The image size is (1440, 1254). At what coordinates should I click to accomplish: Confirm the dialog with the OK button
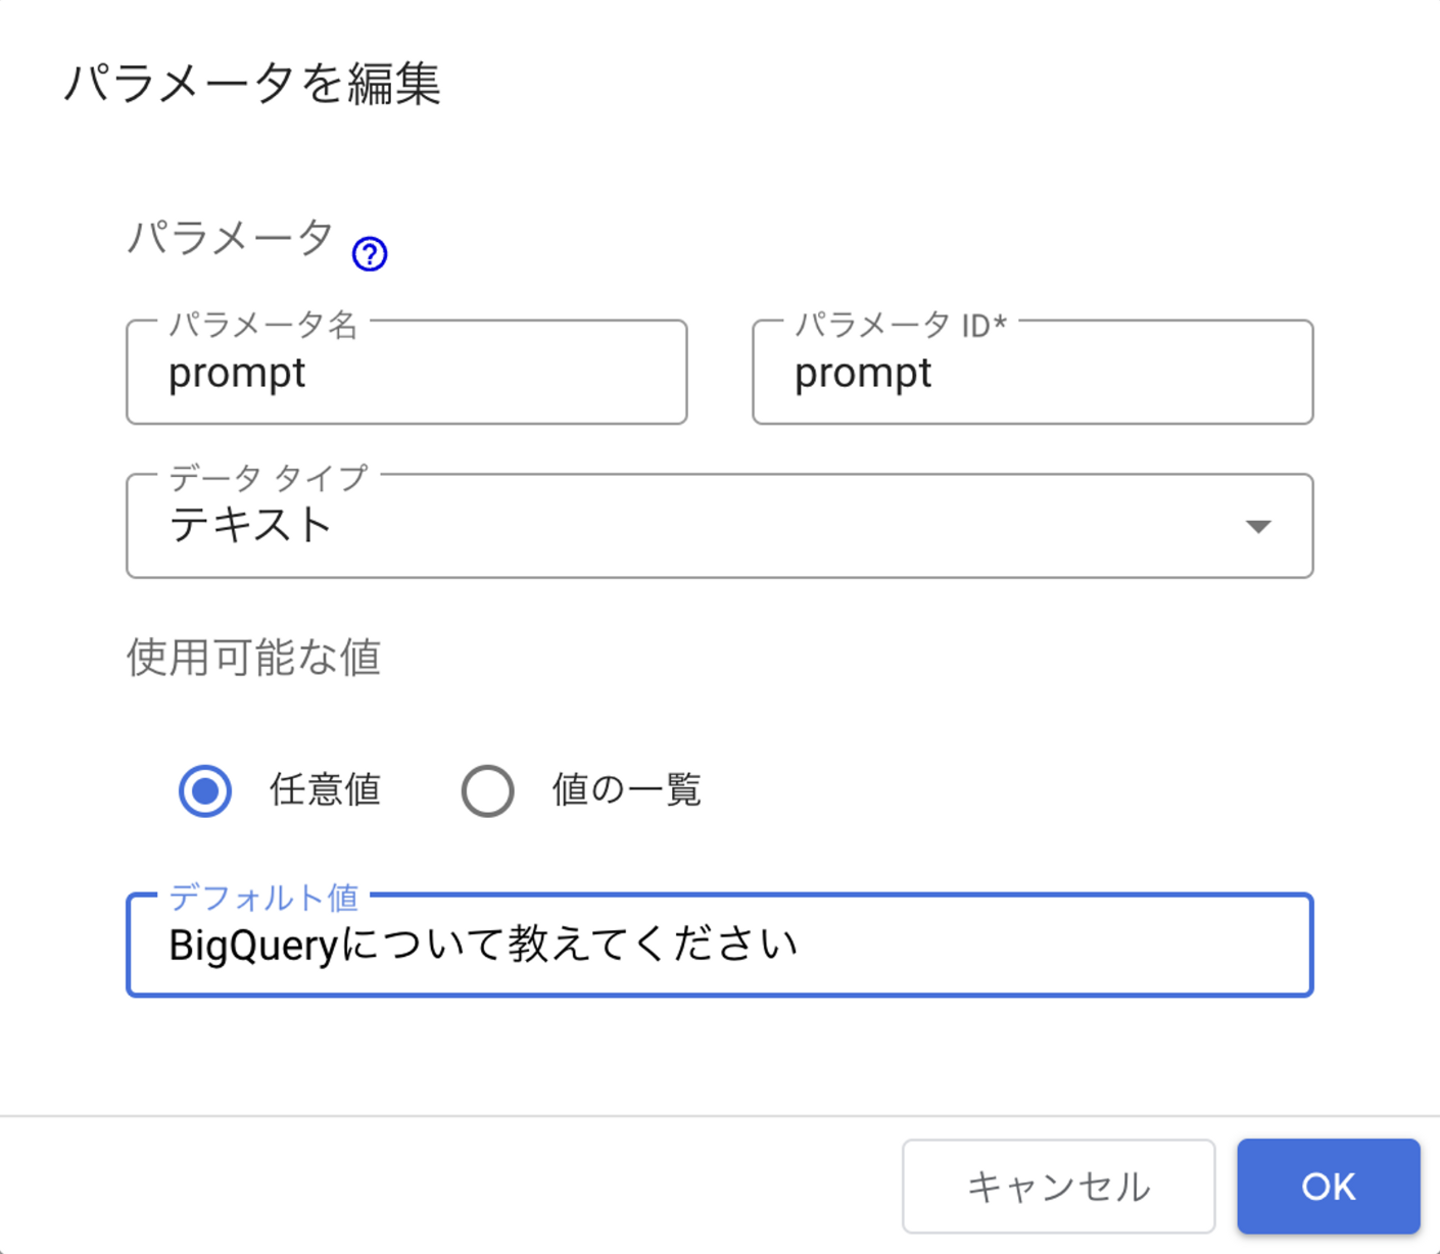1328,1186
